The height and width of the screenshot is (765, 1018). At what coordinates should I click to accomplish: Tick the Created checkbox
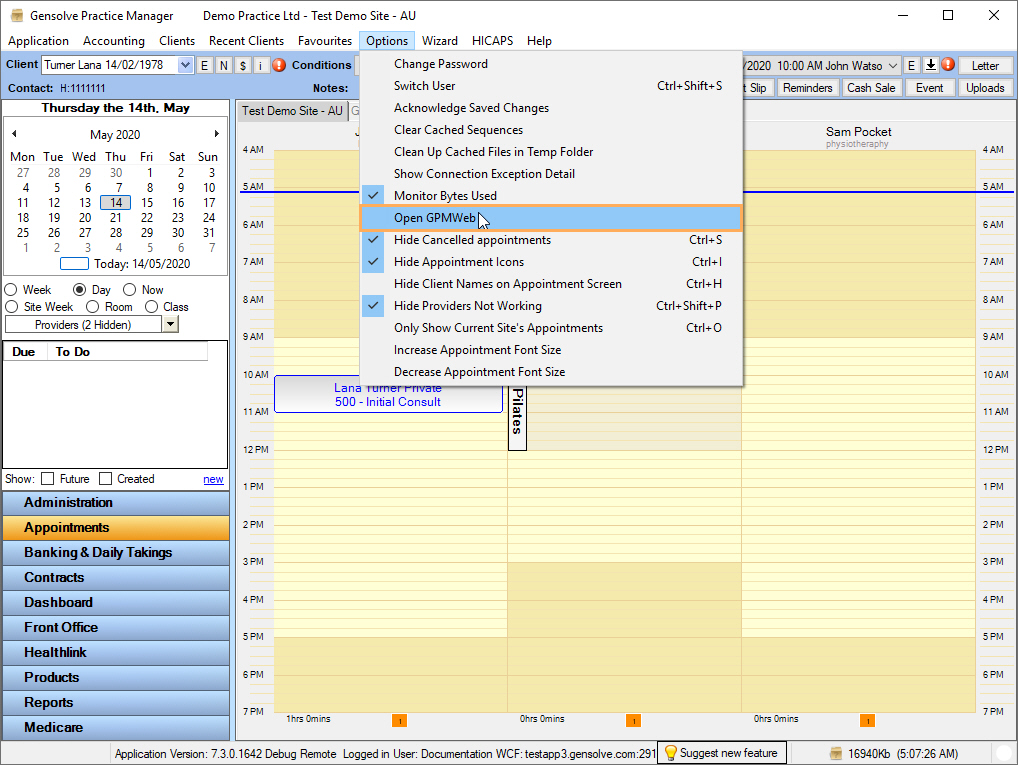(x=105, y=479)
